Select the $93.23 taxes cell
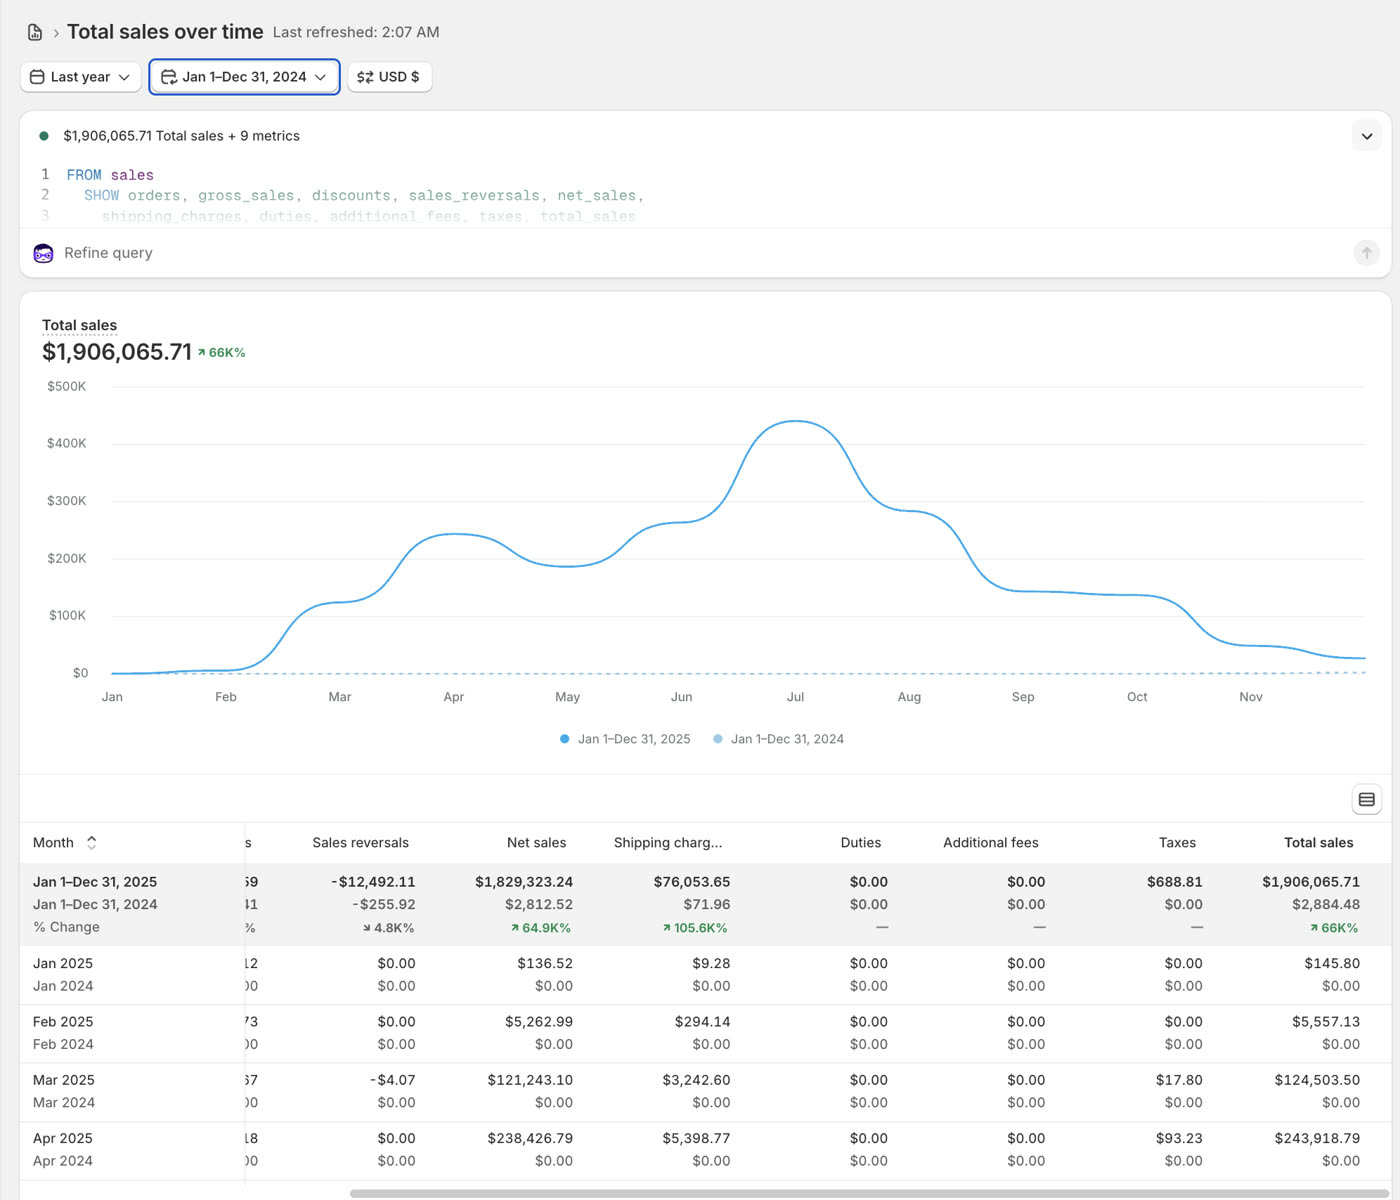 [x=1179, y=1138]
